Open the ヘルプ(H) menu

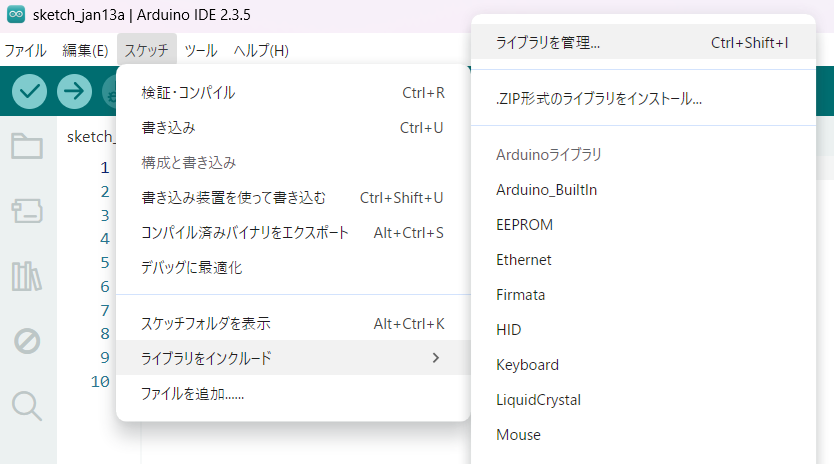pyautogui.click(x=261, y=50)
